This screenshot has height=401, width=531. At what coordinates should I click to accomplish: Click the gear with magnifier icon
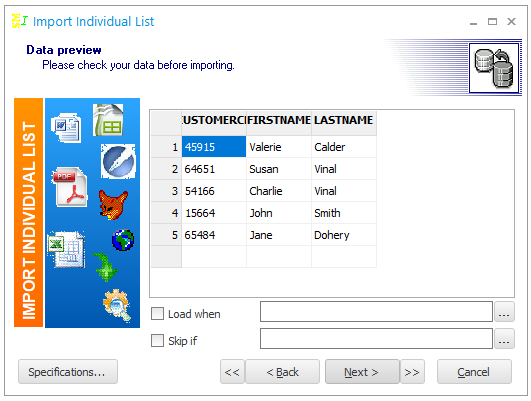pyautogui.click(x=117, y=305)
